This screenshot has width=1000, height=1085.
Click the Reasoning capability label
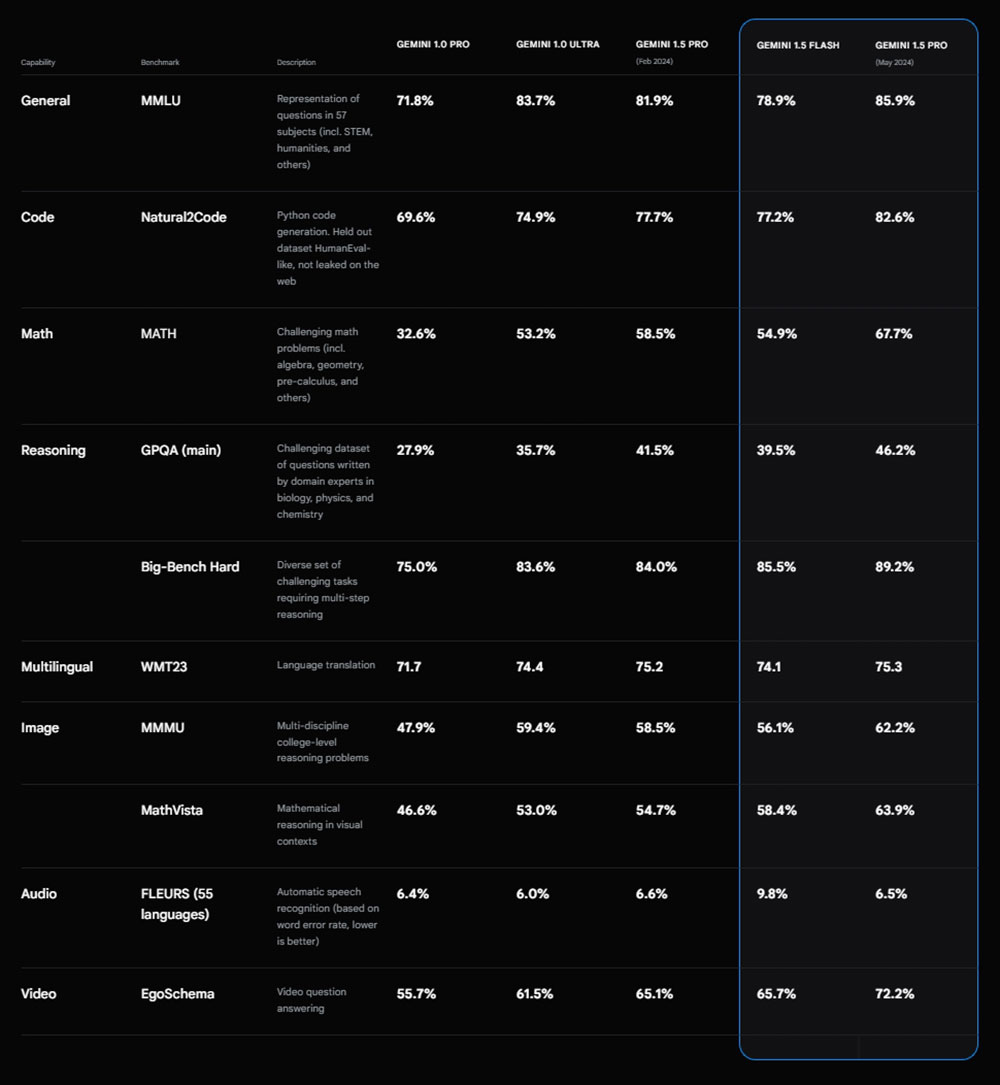tap(53, 450)
